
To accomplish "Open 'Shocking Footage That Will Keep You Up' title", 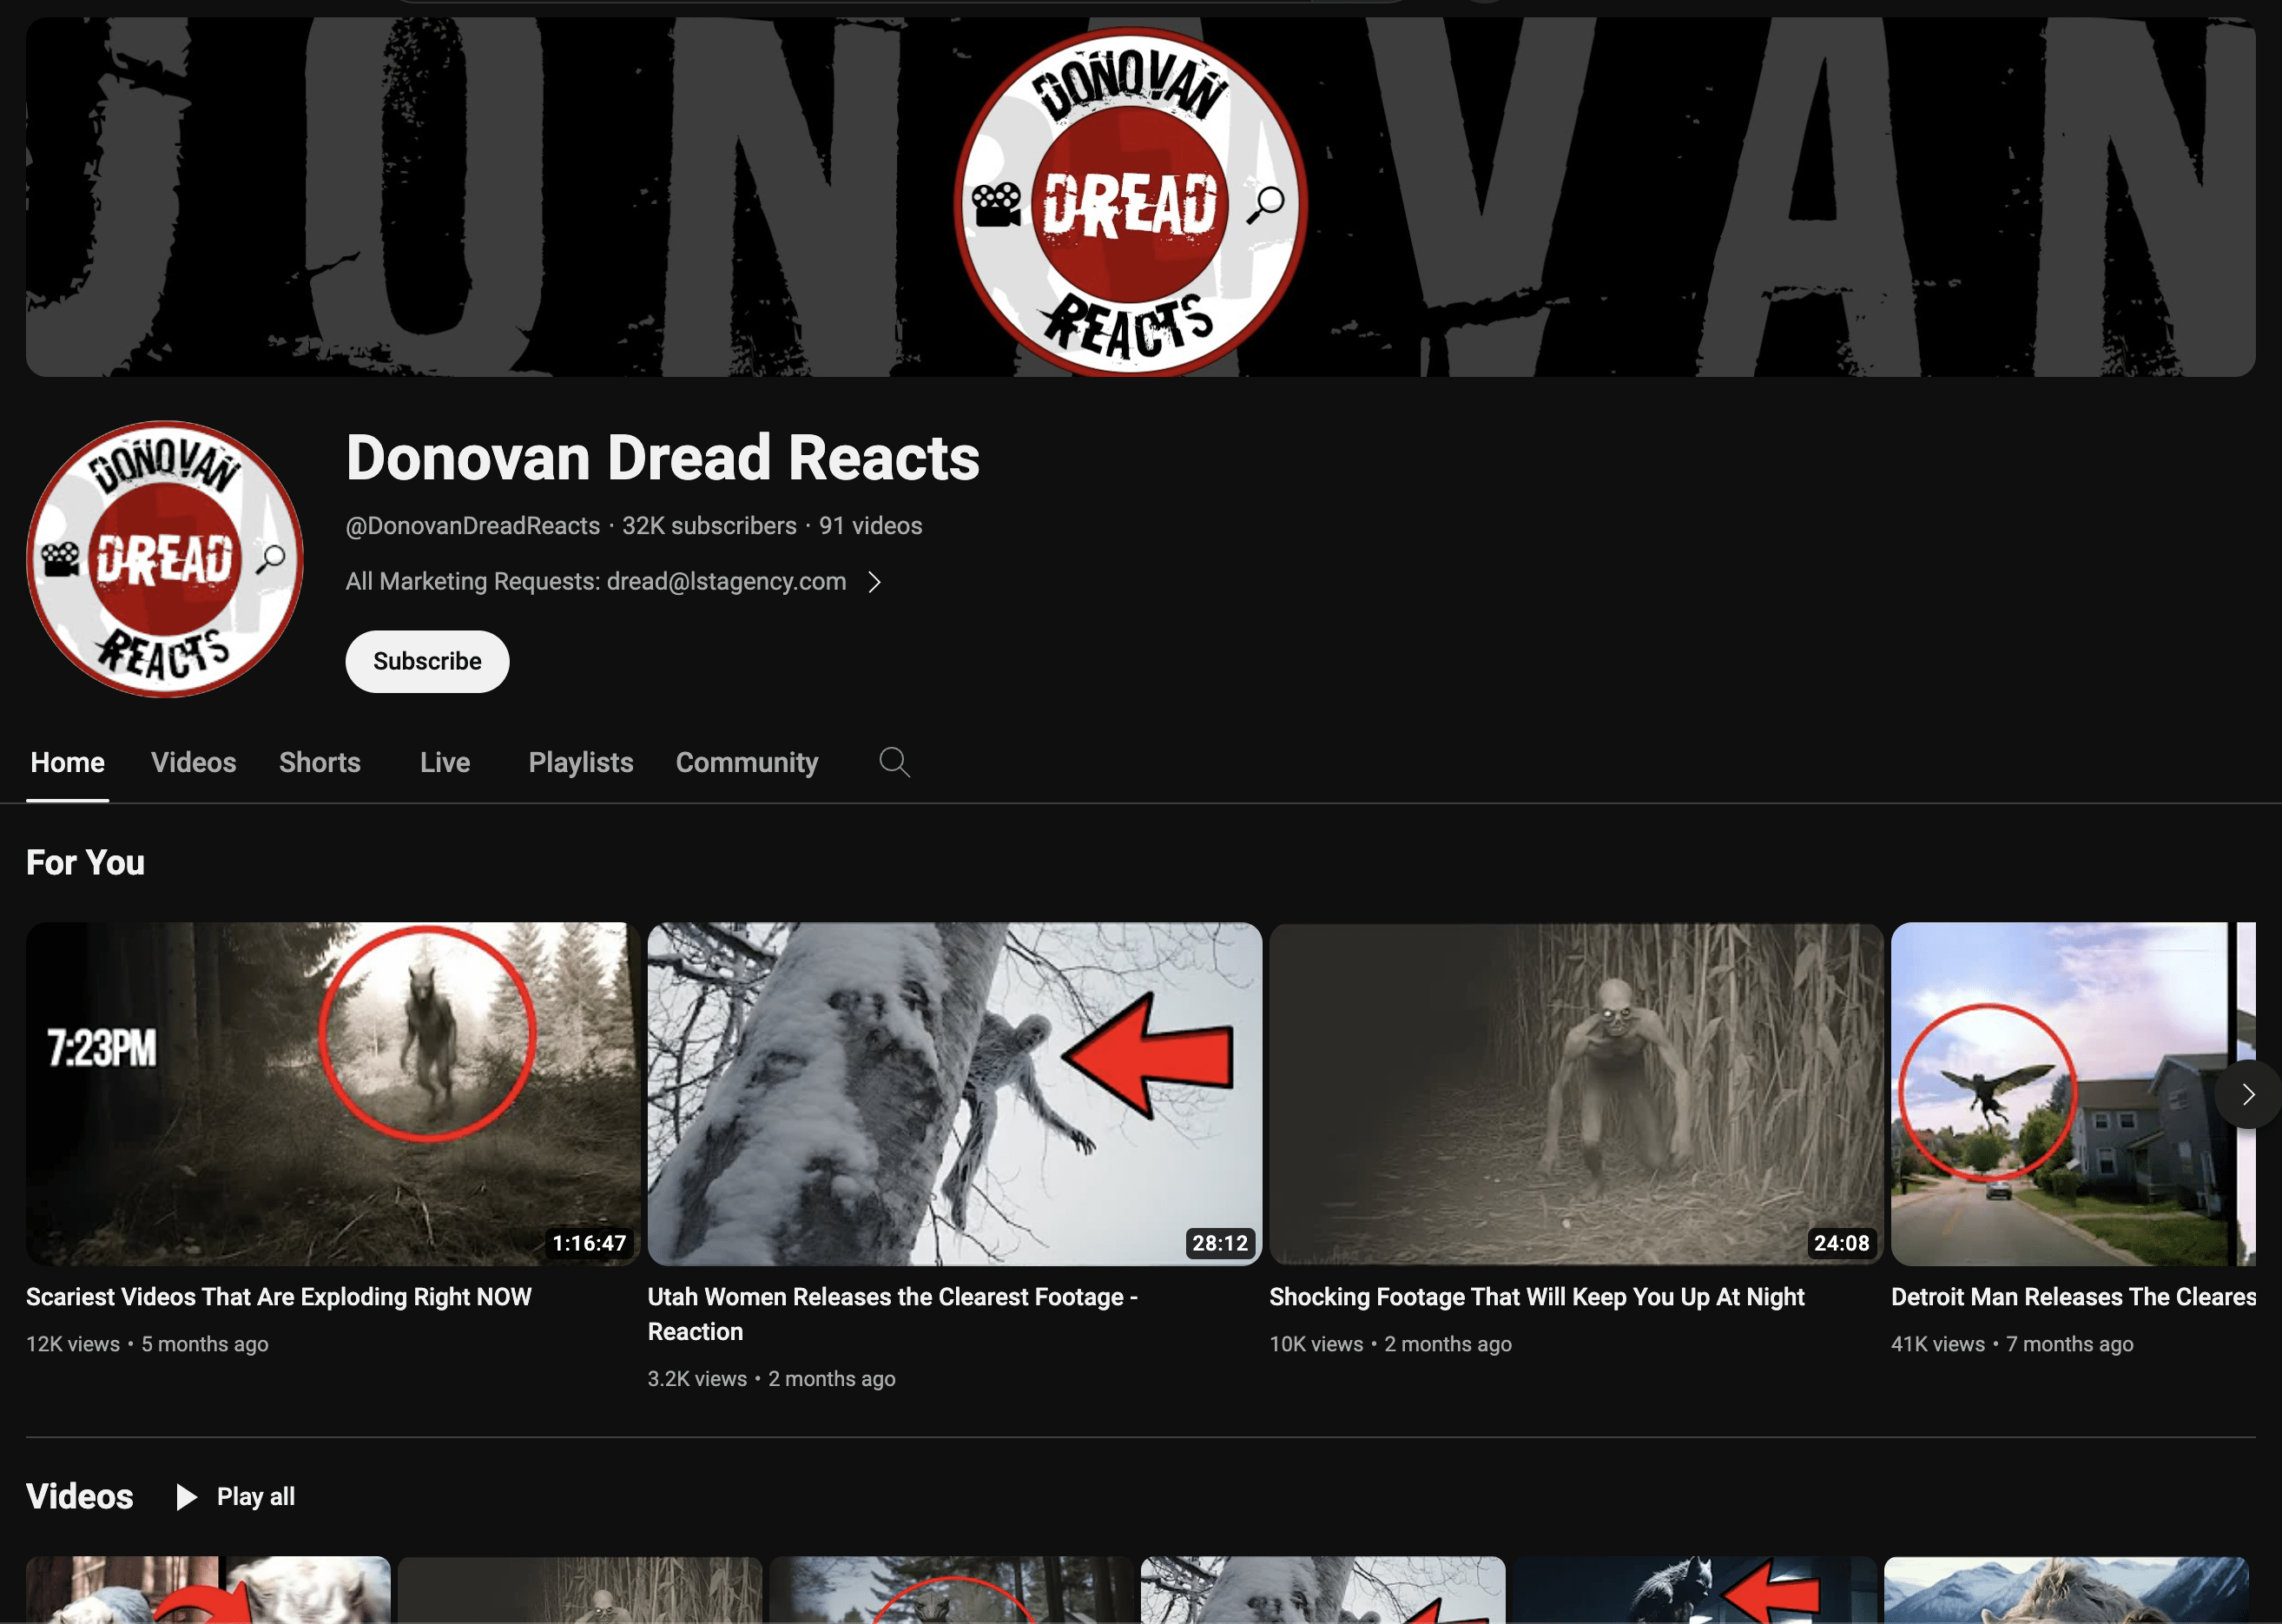I will coord(1536,1296).
